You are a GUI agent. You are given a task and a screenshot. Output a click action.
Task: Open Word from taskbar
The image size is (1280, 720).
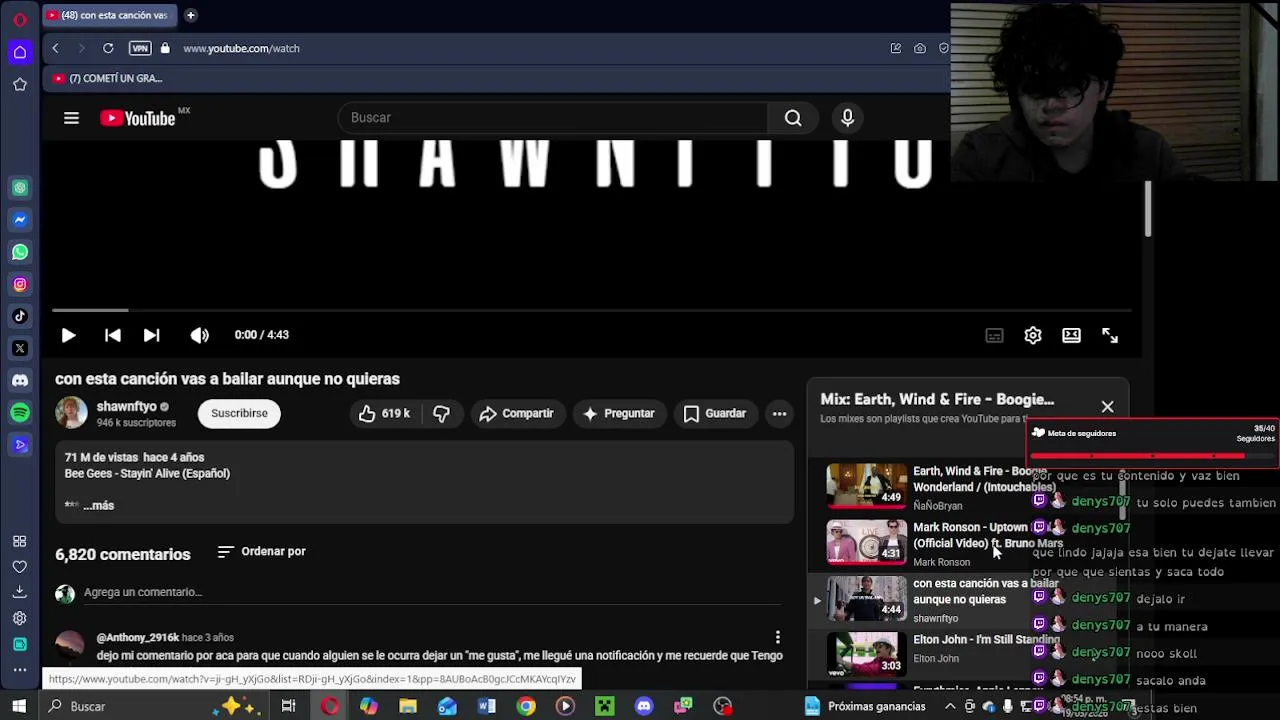coord(486,706)
